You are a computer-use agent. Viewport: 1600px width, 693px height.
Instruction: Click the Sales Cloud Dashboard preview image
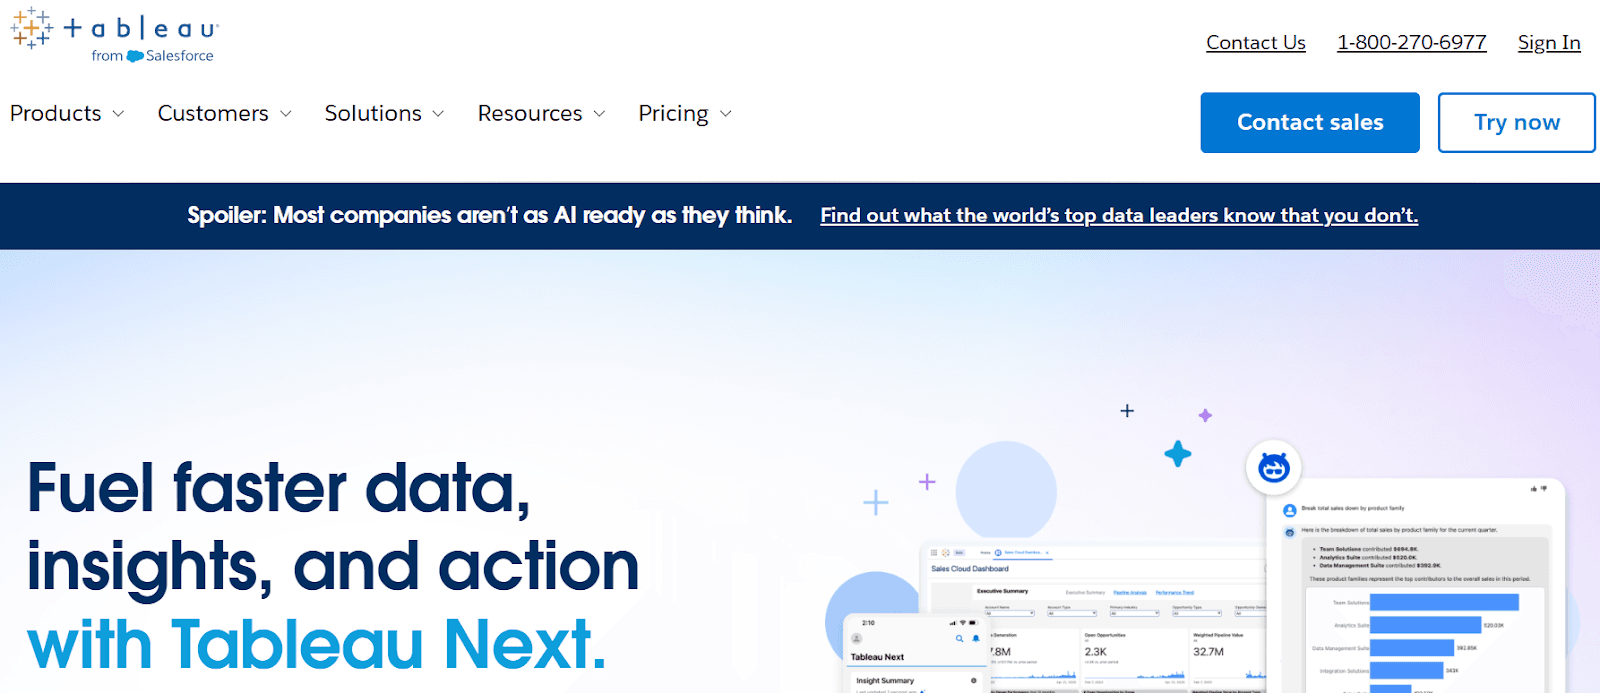pyautogui.click(x=1095, y=618)
